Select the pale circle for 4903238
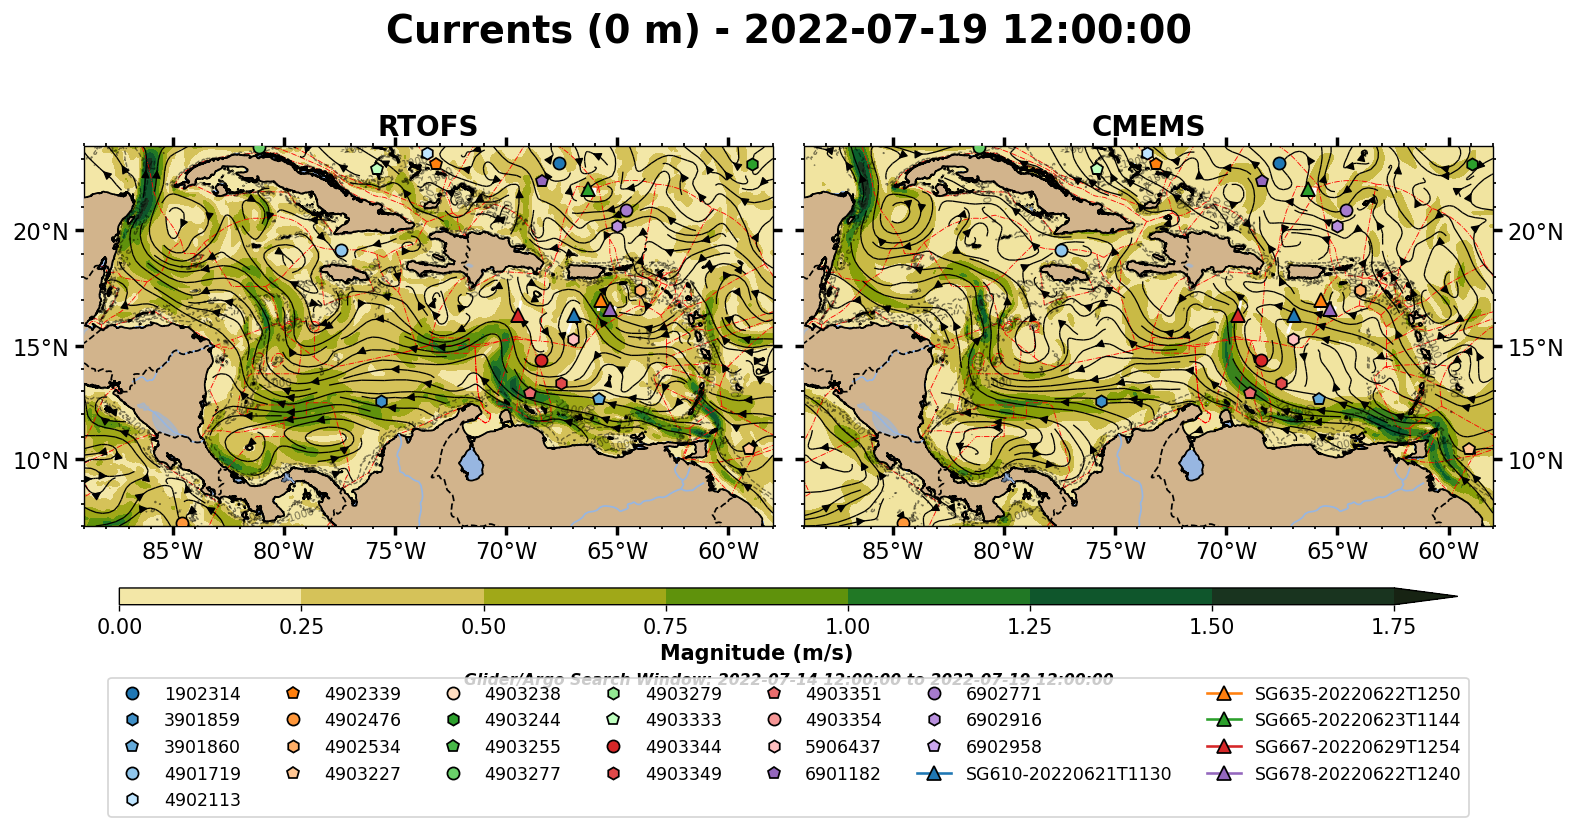The width and height of the screenshot is (1577, 829). tap(453, 693)
